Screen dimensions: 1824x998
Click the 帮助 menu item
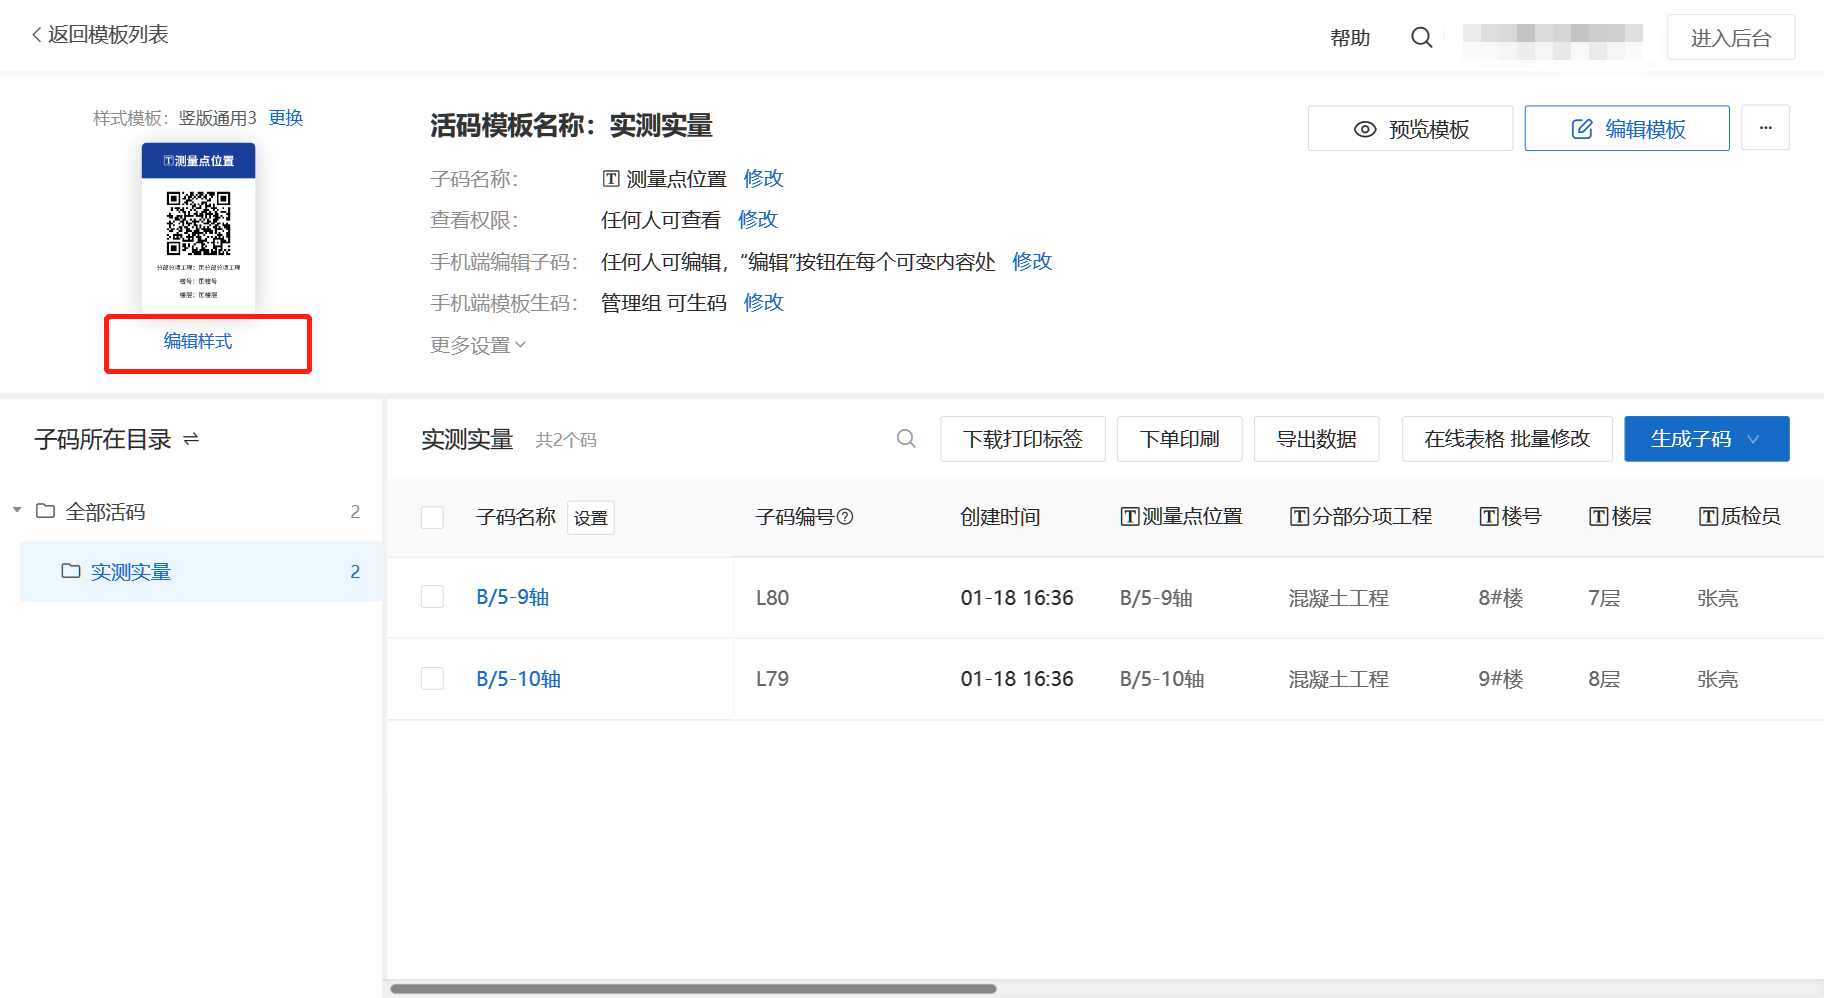point(1350,37)
